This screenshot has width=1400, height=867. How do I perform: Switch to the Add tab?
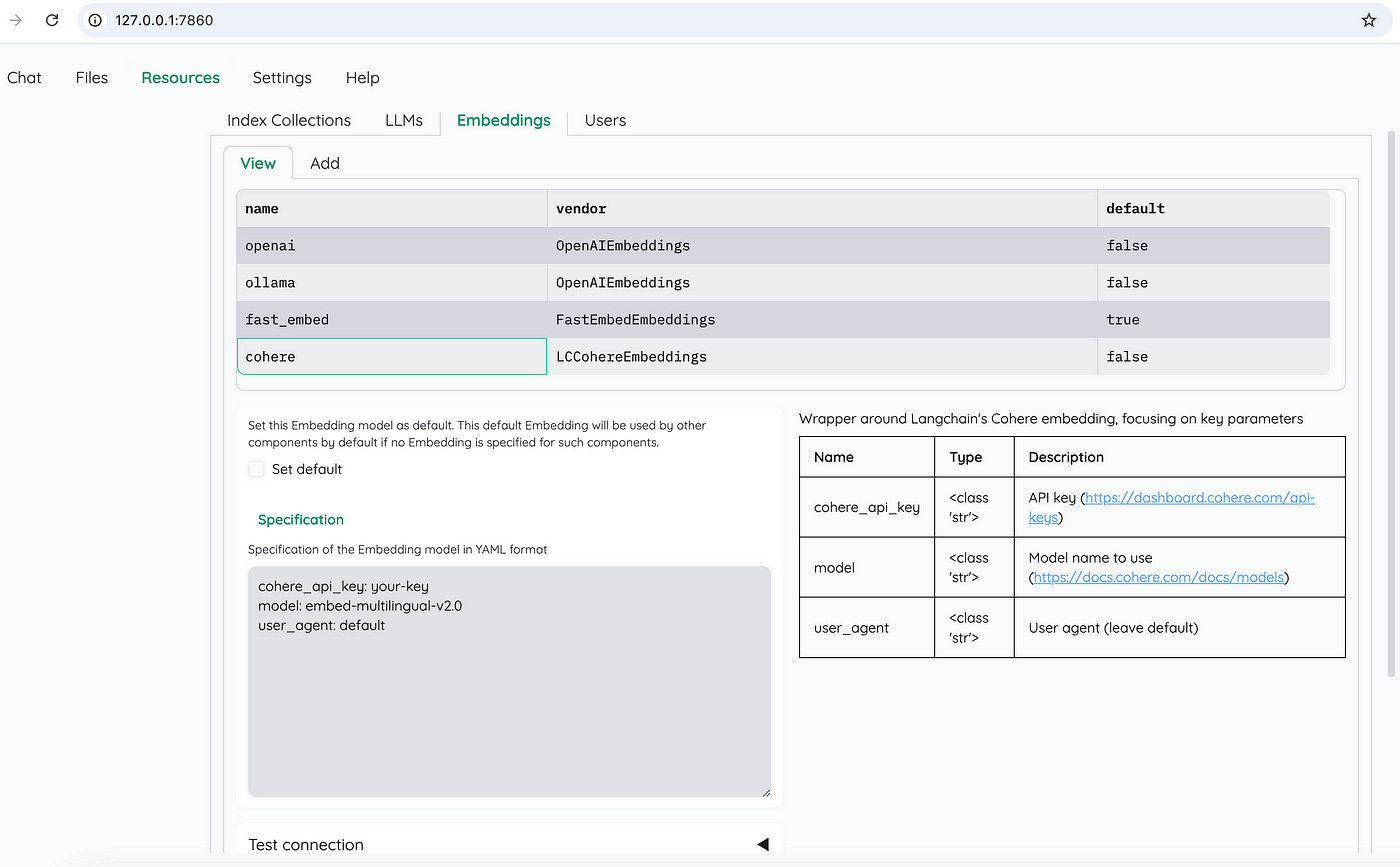324,163
